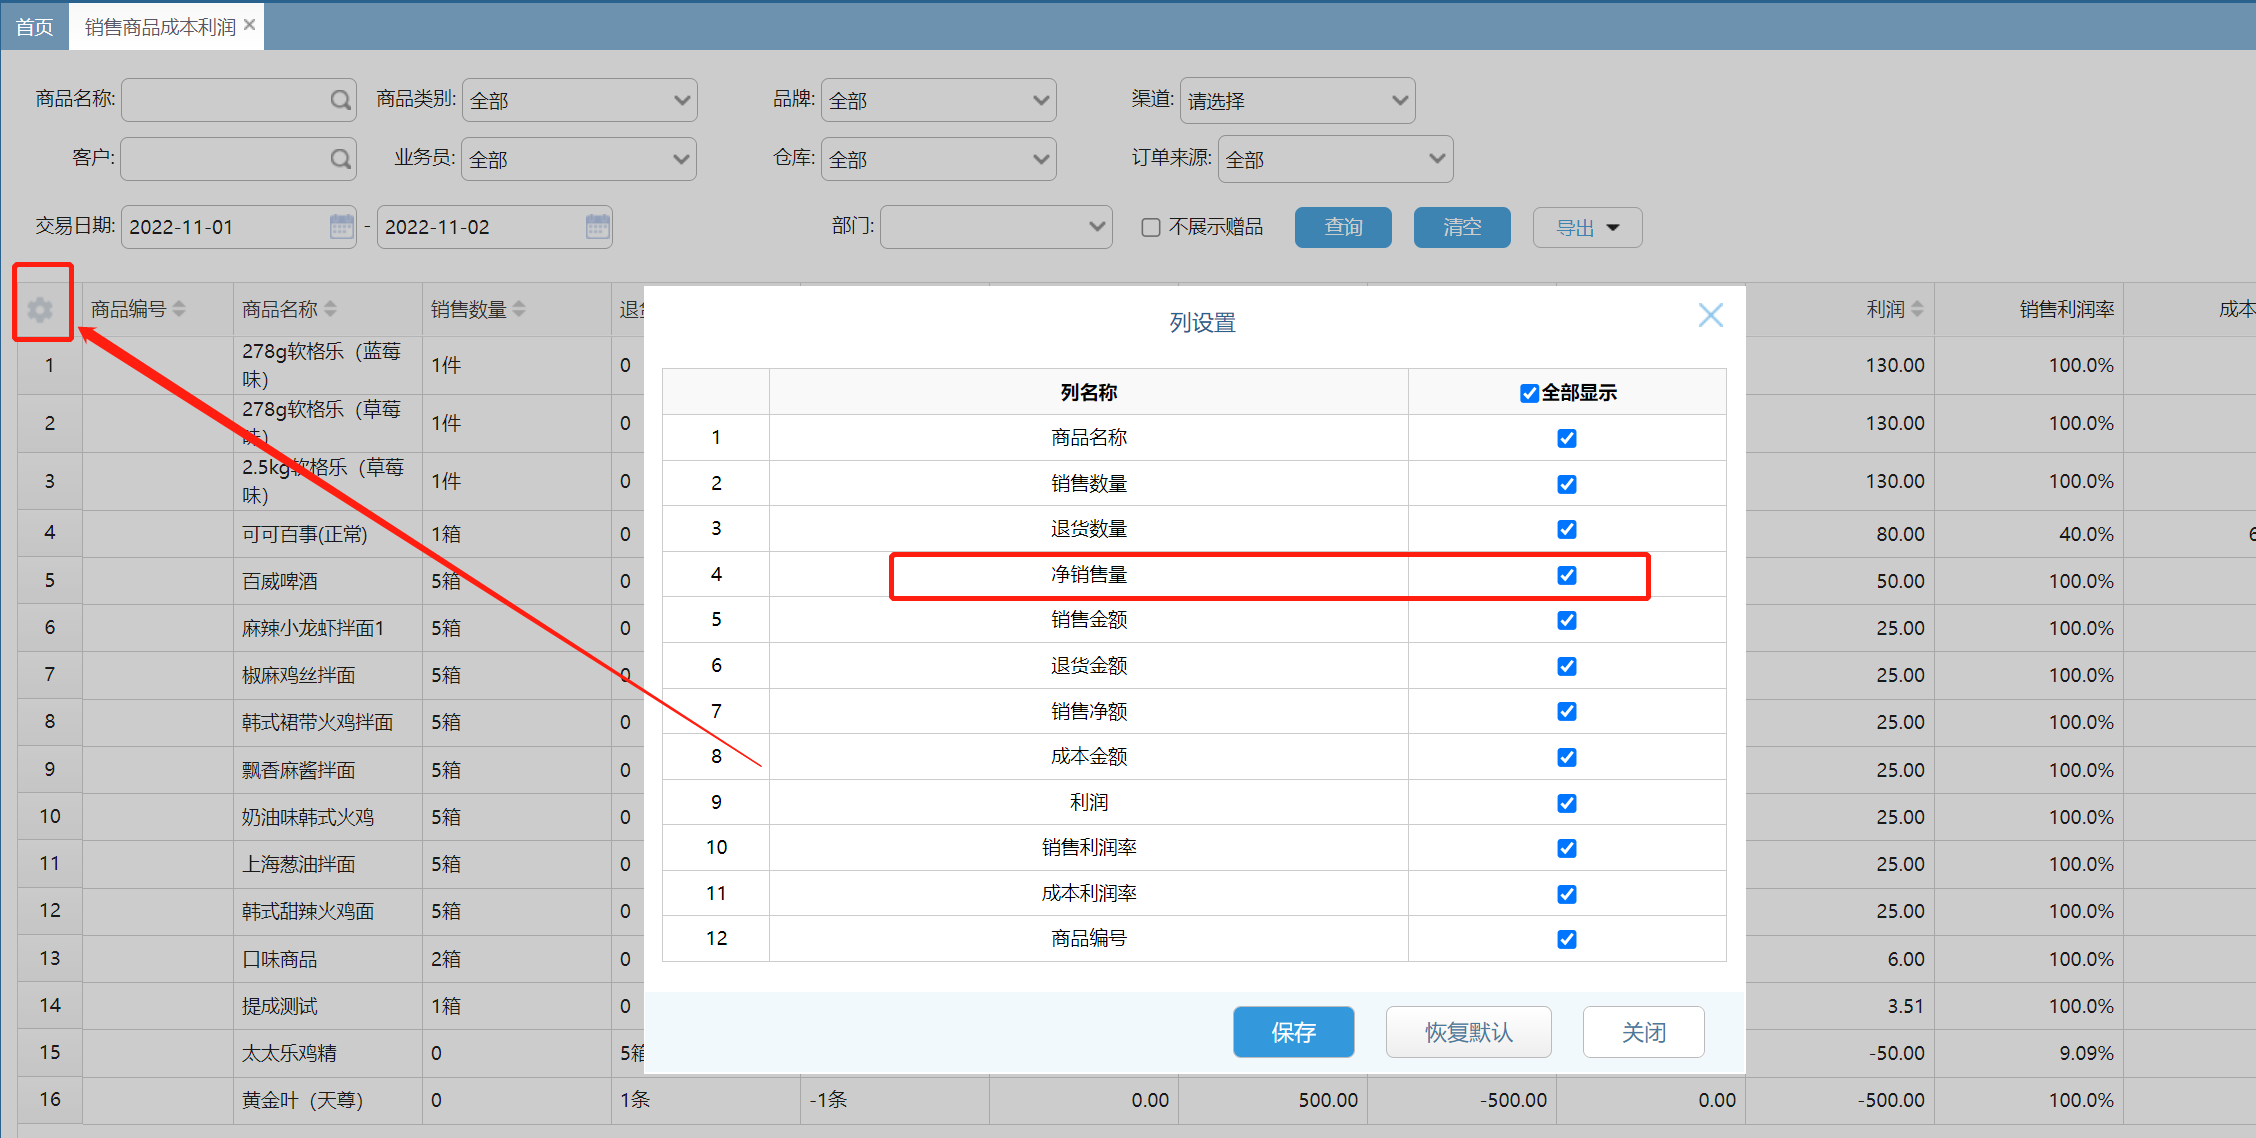Uncheck the 净销售量 column checkbox
The height and width of the screenshot is (1138, 2256).
tap(1567, 575)
